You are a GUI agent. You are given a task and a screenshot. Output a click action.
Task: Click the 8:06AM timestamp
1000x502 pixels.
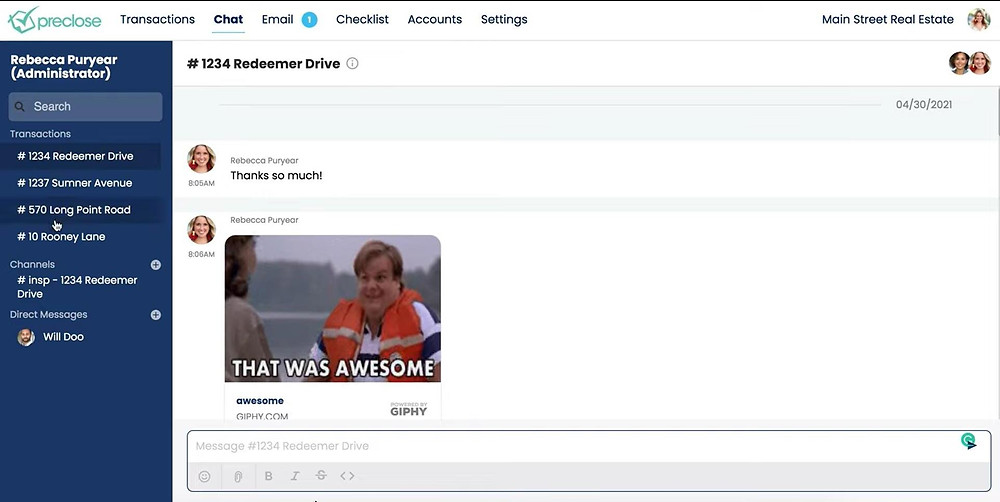(x=202, y=254)
